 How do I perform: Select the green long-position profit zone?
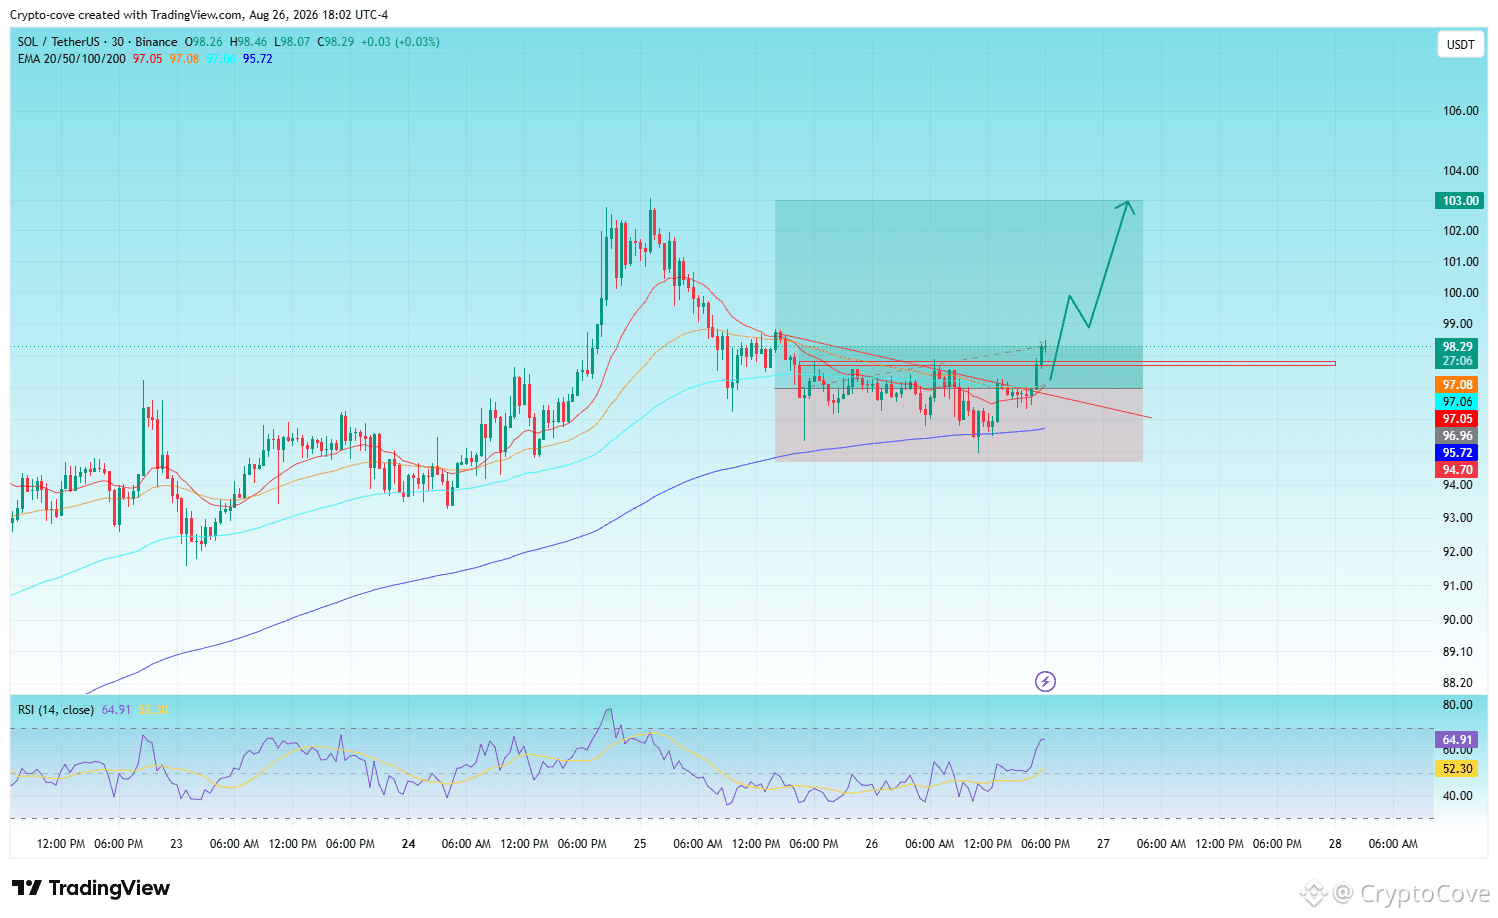tap(958, 294)
